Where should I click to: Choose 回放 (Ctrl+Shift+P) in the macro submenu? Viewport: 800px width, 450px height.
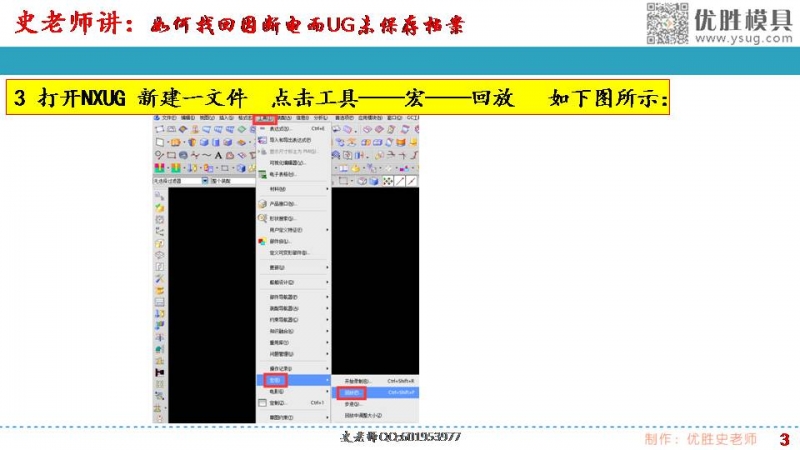[x=375, y=393]
